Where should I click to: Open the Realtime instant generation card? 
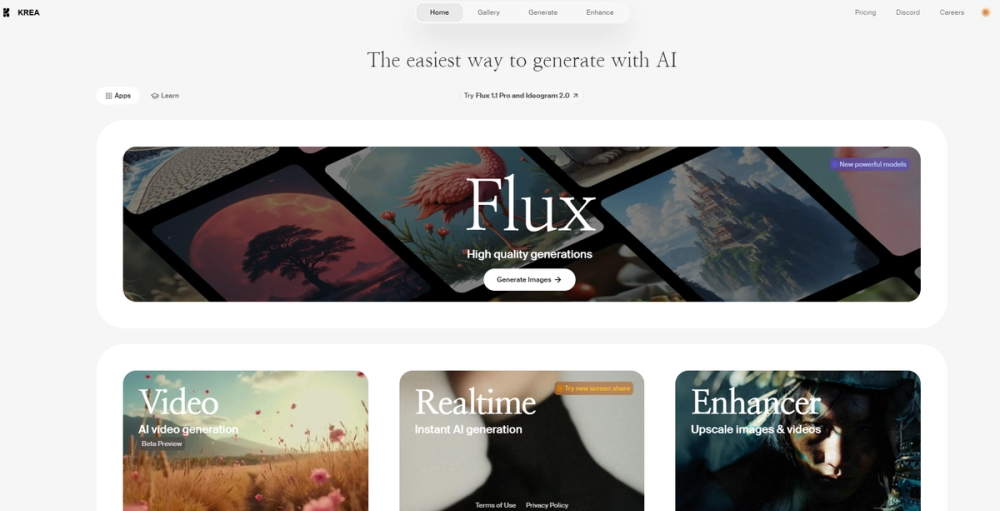(x=522, y=441)
